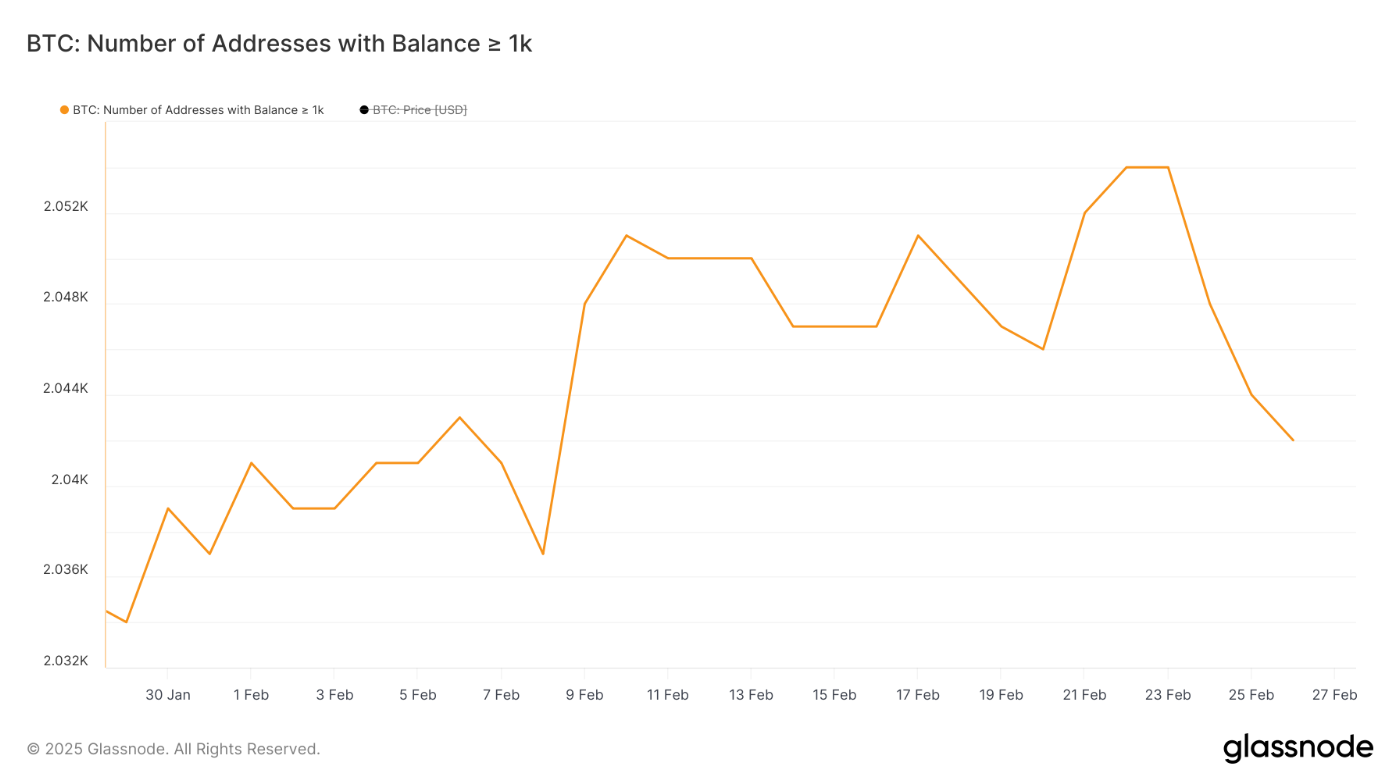Select the 30 Jan x-axis label
Screen dimensions: 1394x776
[x=167, y=695]
